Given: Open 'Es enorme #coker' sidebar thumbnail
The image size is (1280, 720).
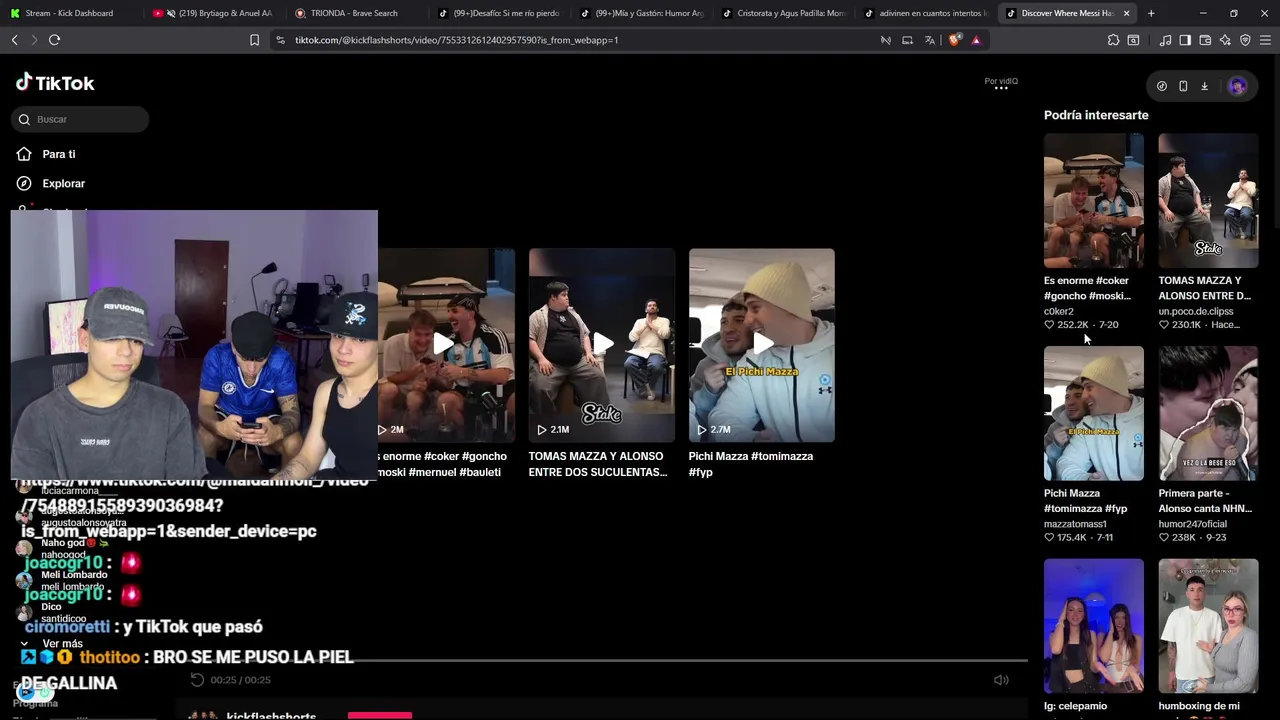Looking at the screenshot, I should click(1094, 201).
